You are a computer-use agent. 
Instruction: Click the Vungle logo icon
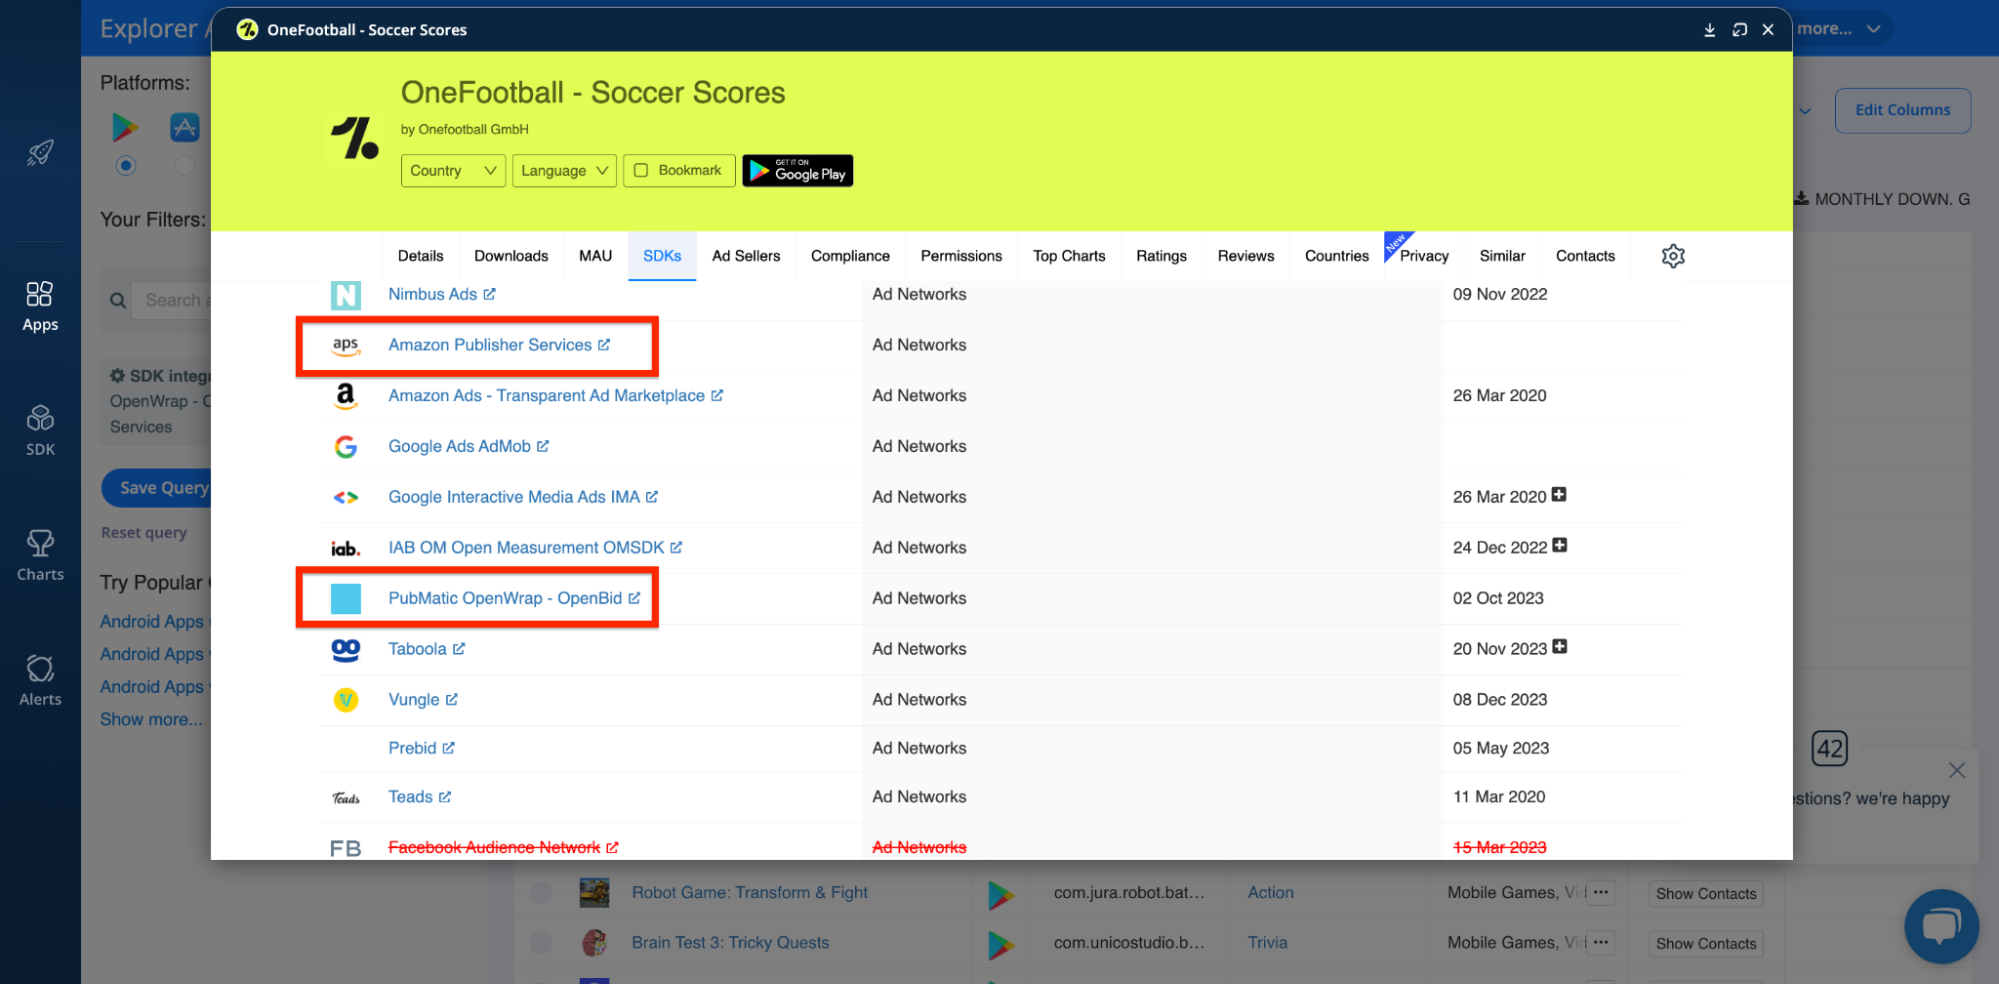coord(346,700)
